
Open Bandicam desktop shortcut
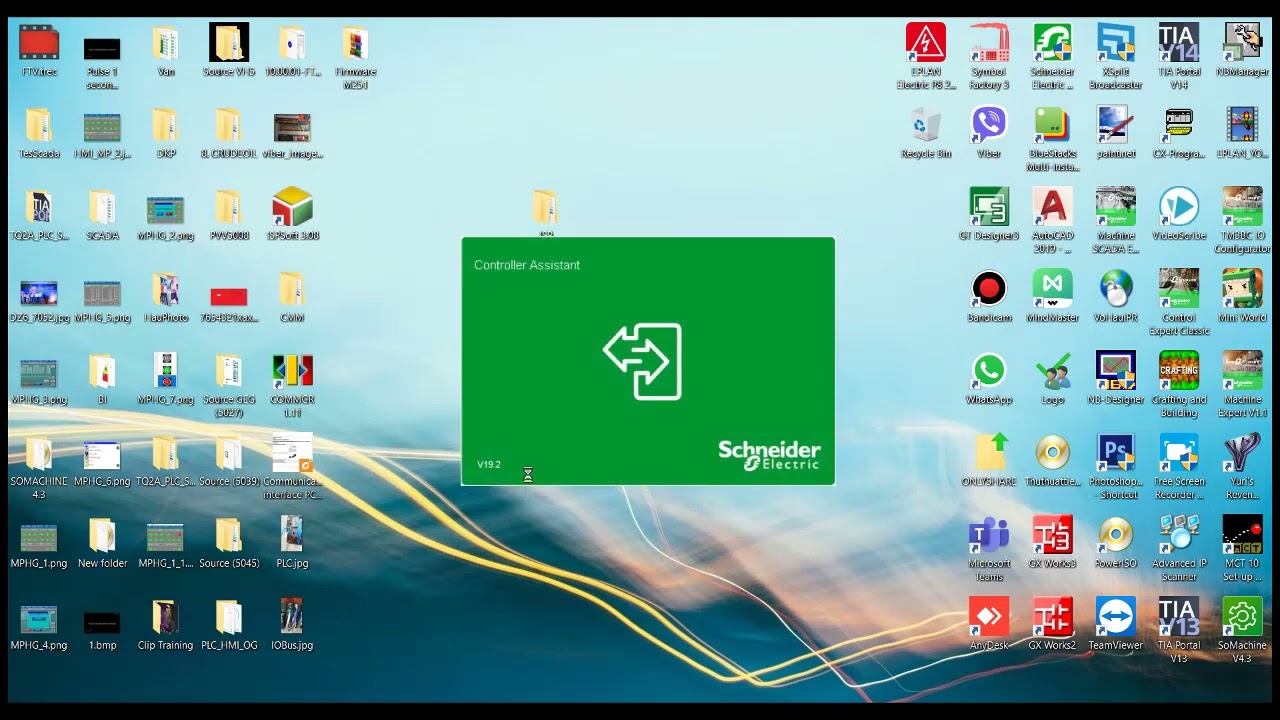(x=989, y=289)
